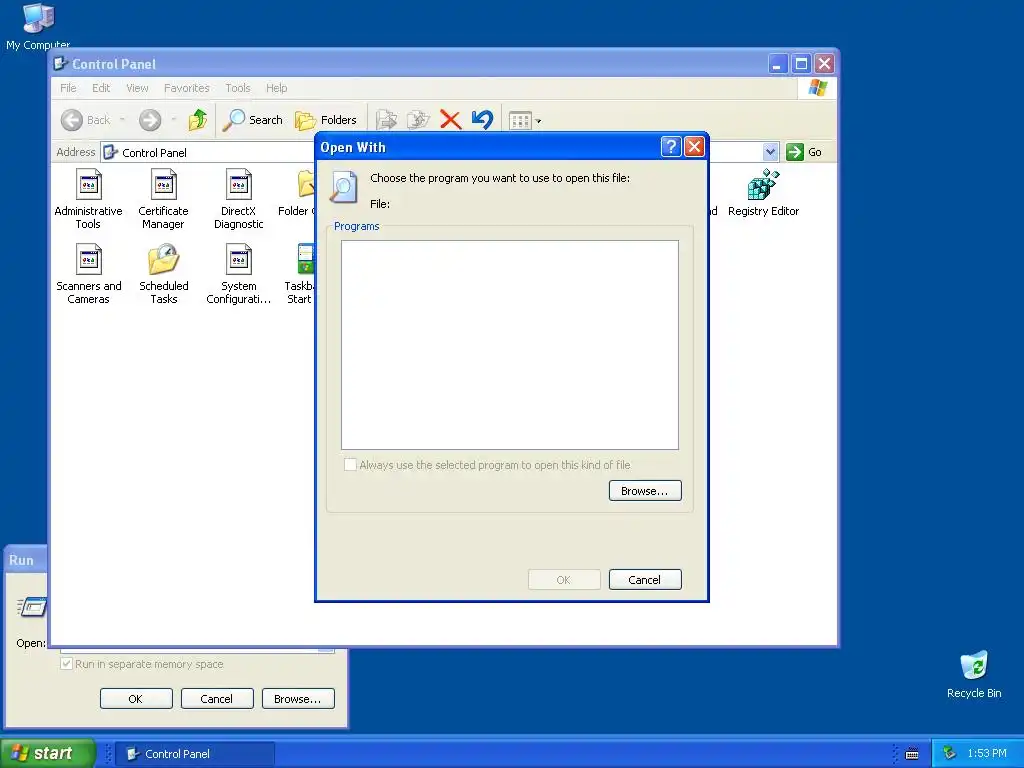Open the Forward button history dropdown
The image size is (1024, 768).
click(x=173, y=120)
